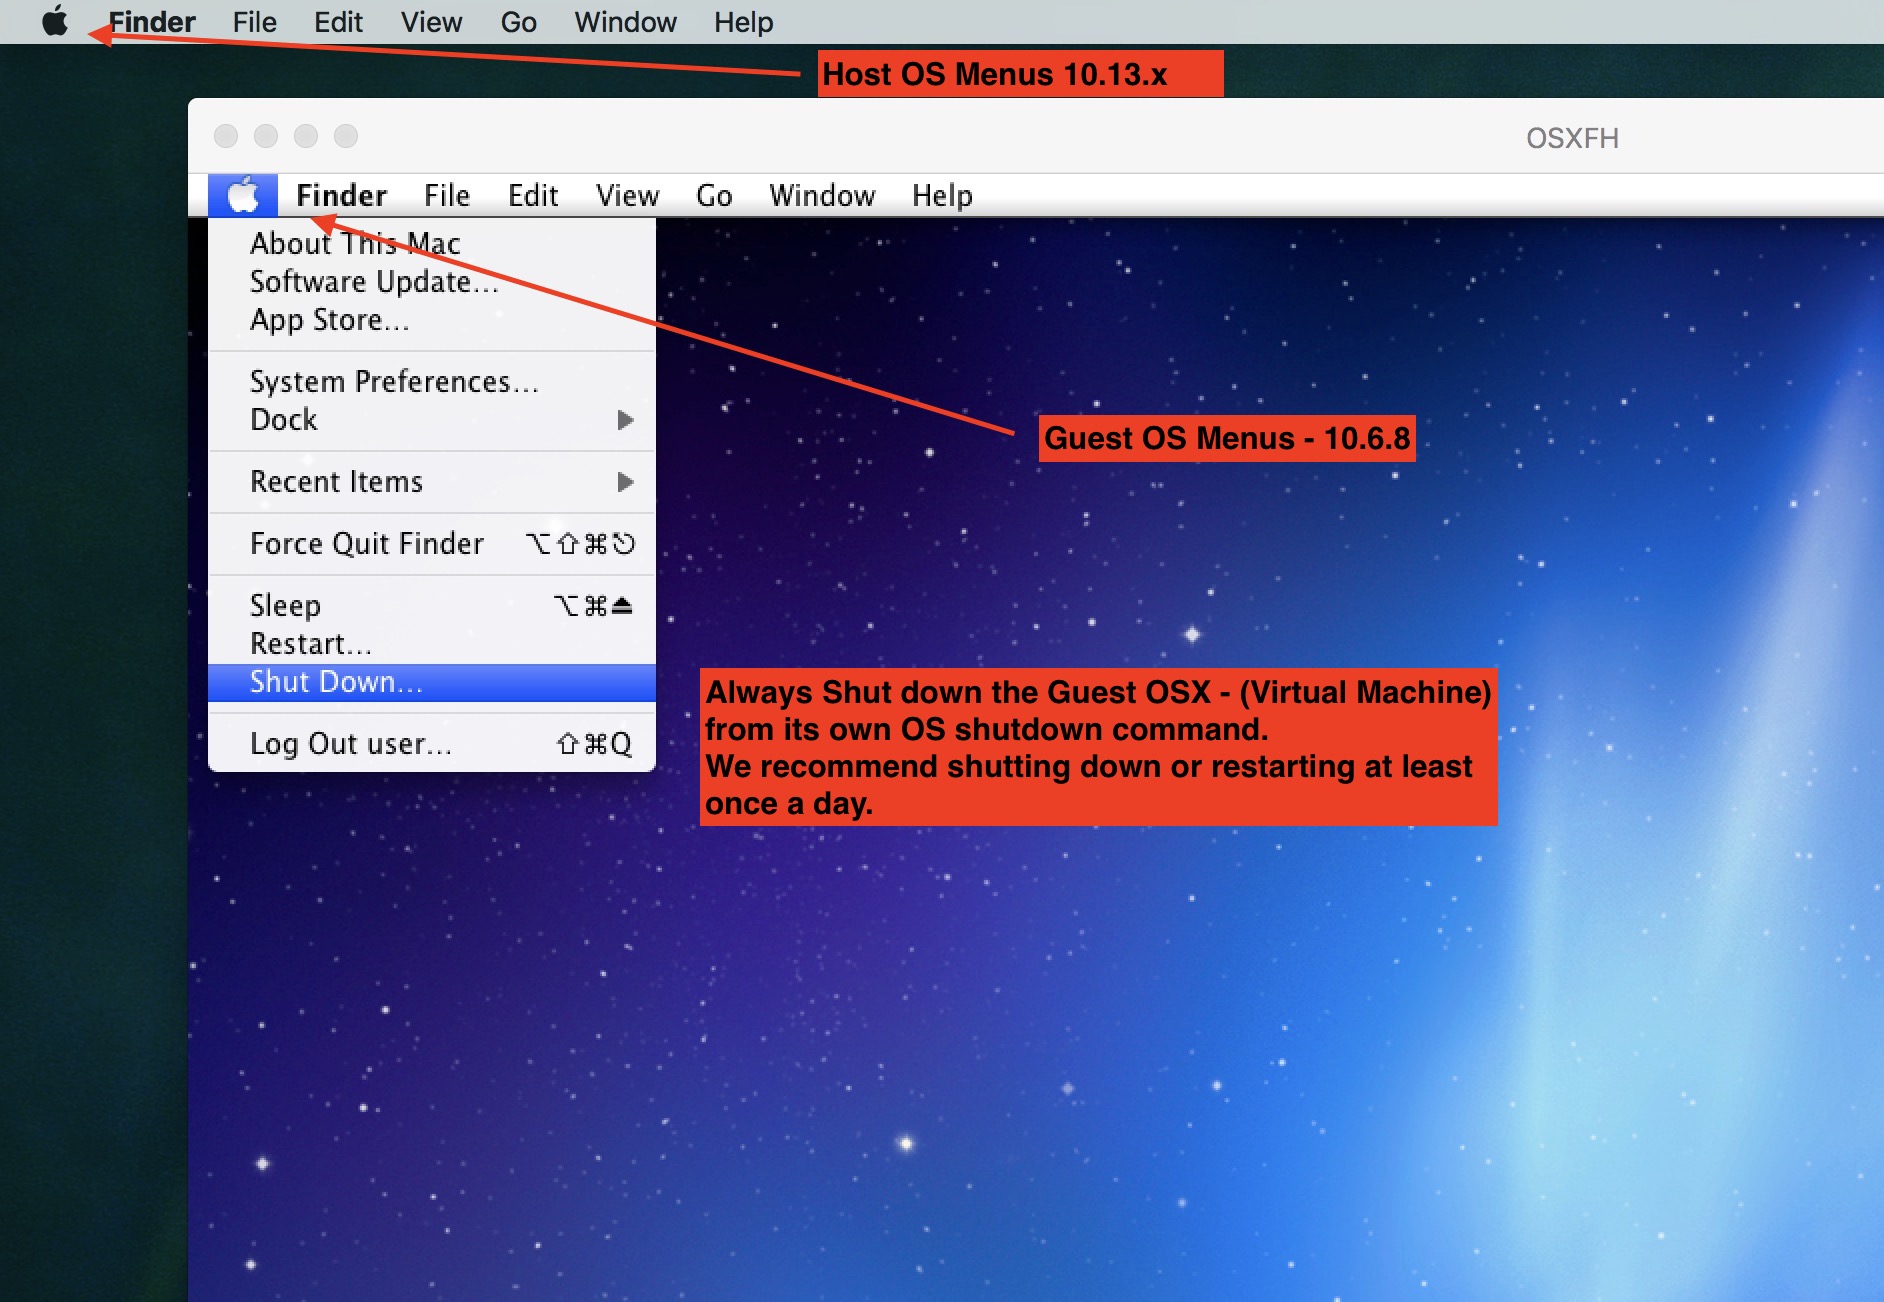This screenshot has height=1302, width=1884.
Task: Choose Restart… in Apple menu
Action: pos(431,643)
